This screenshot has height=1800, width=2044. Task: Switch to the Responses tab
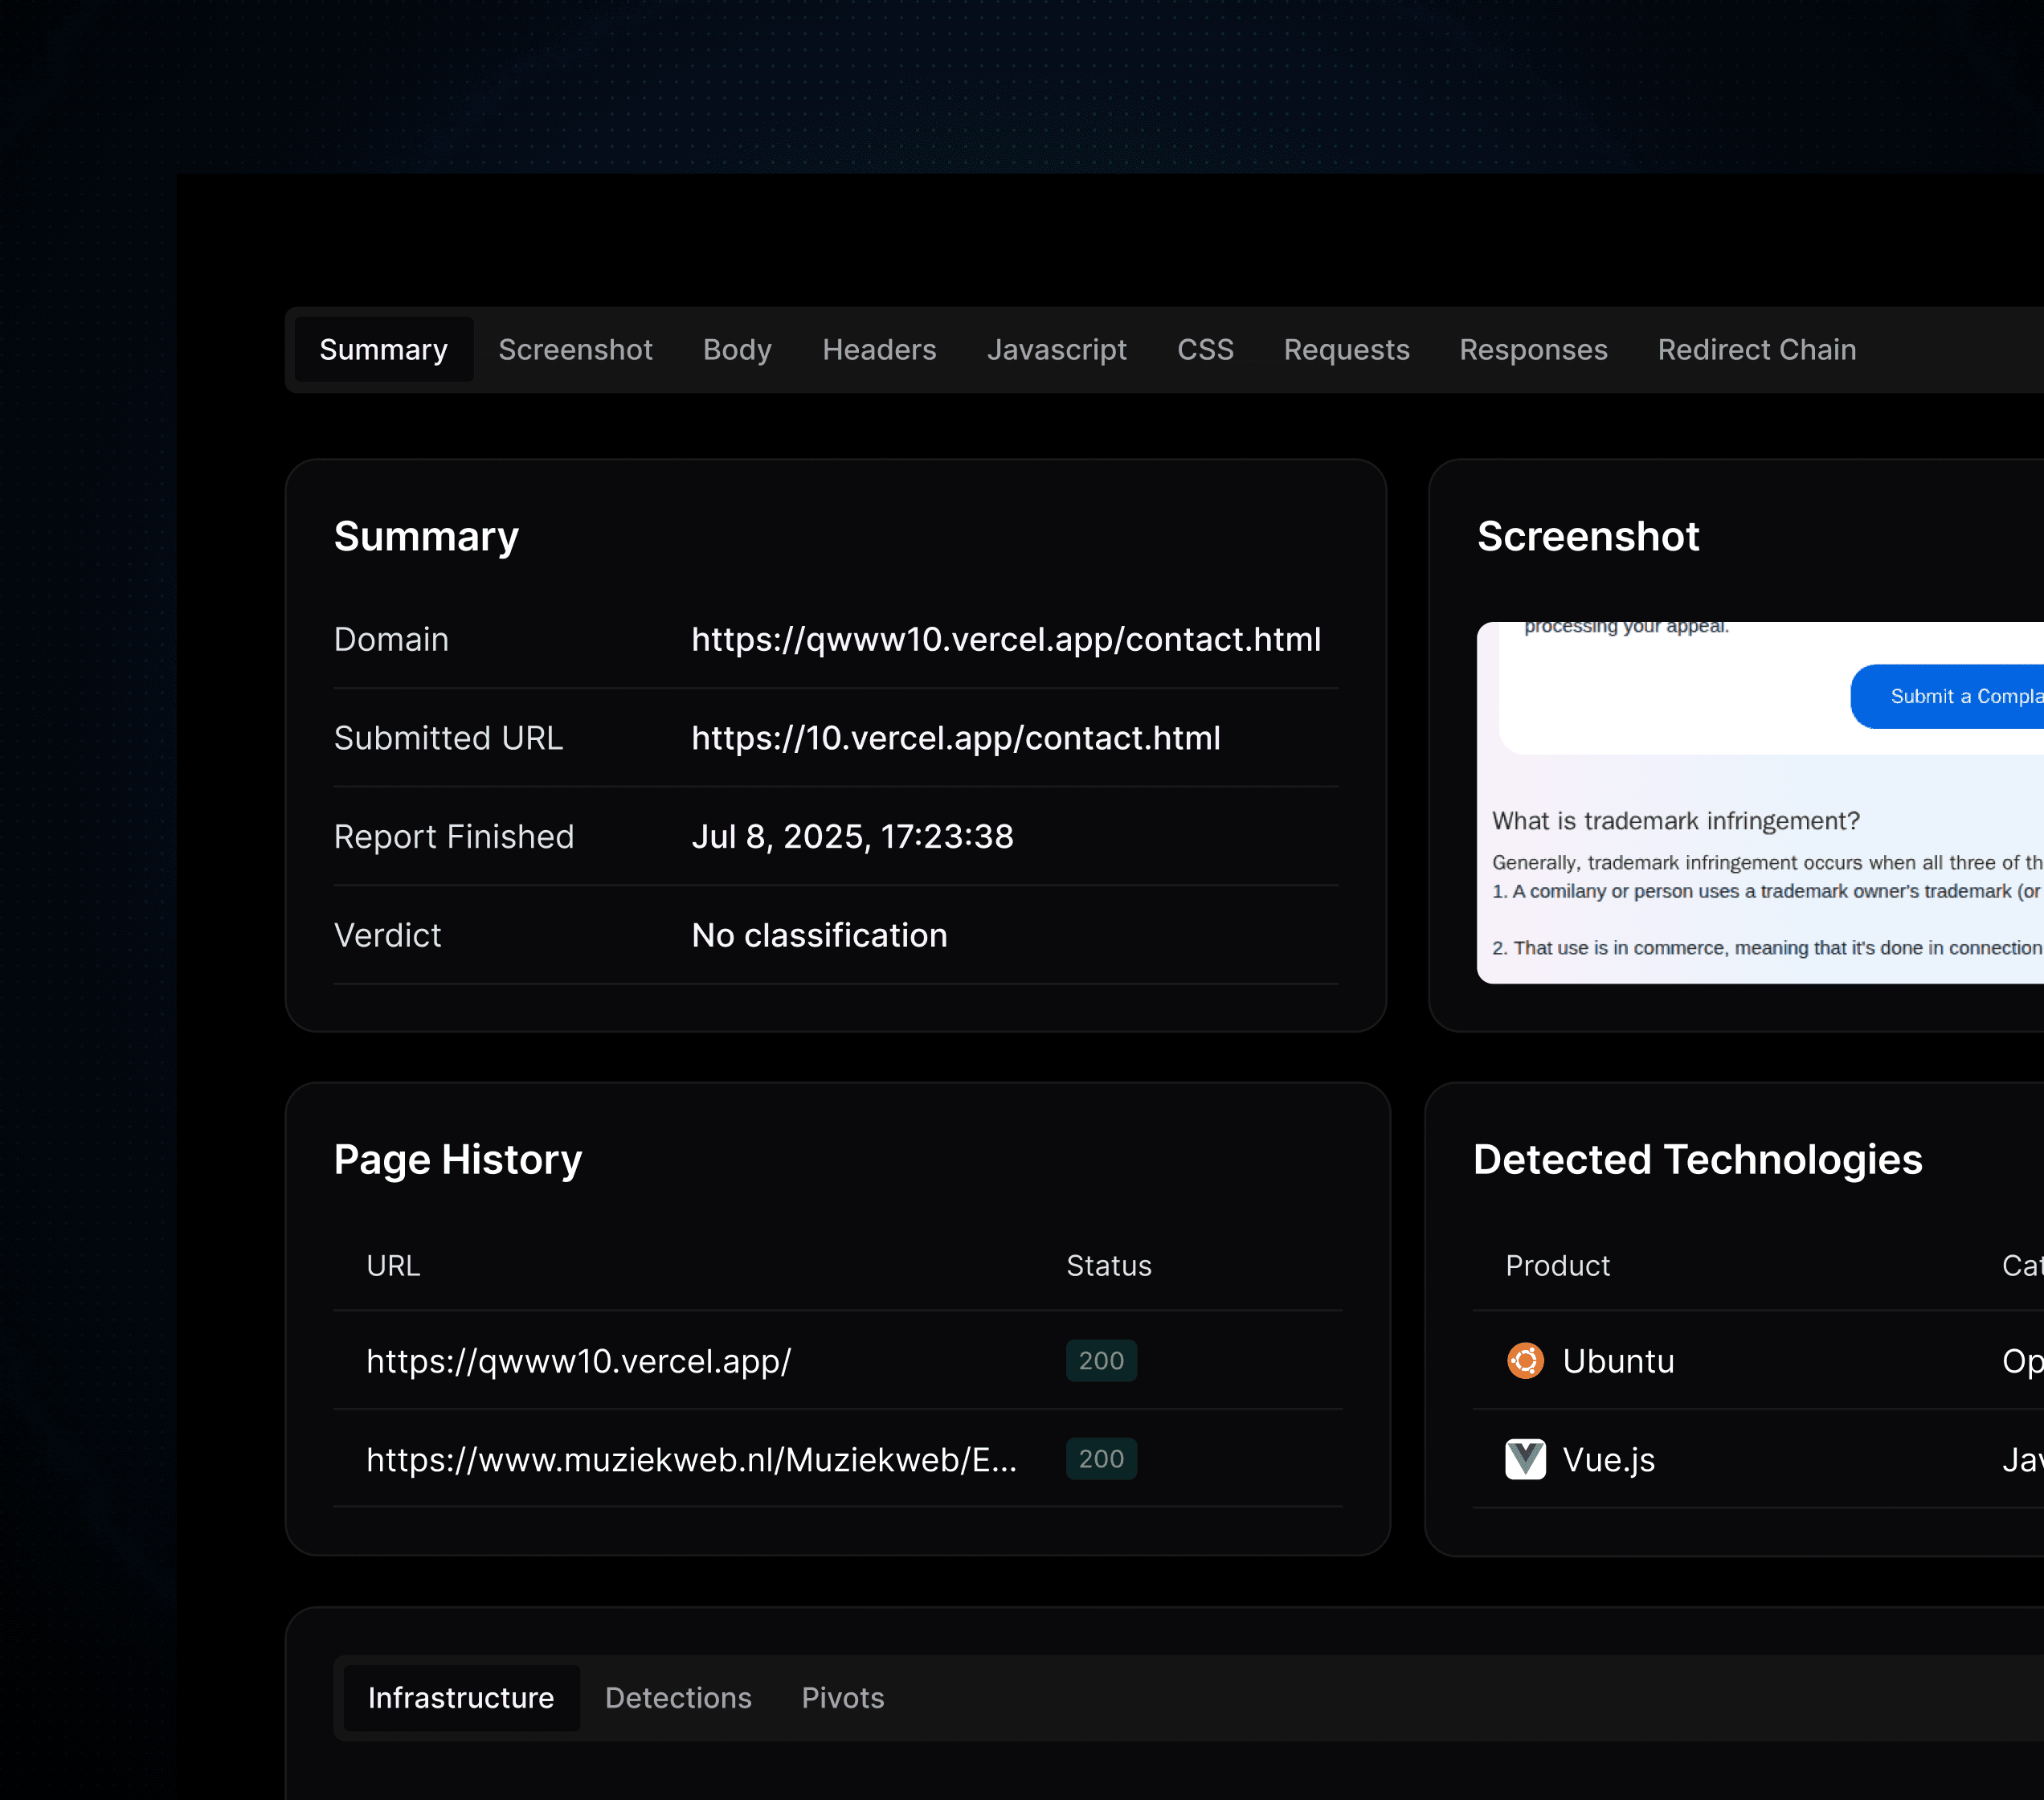coord(1533,349)
